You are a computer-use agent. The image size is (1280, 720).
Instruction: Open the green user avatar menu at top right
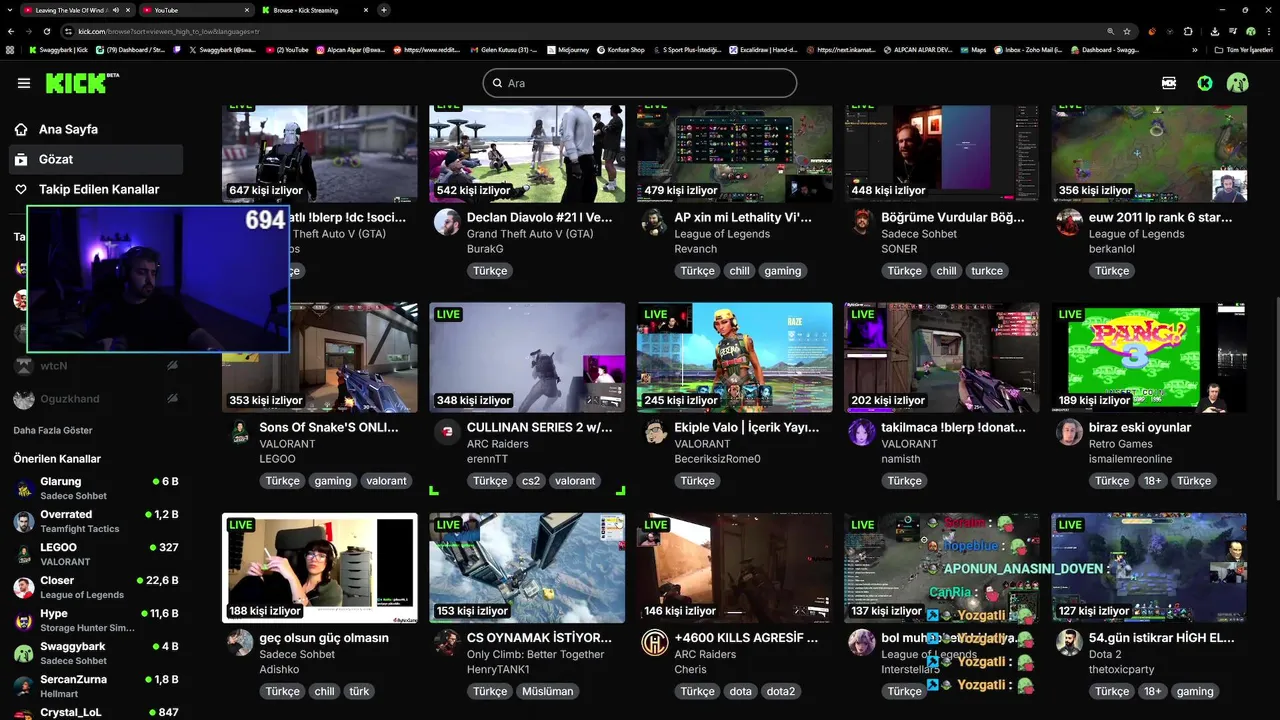tap(1238, 83)
